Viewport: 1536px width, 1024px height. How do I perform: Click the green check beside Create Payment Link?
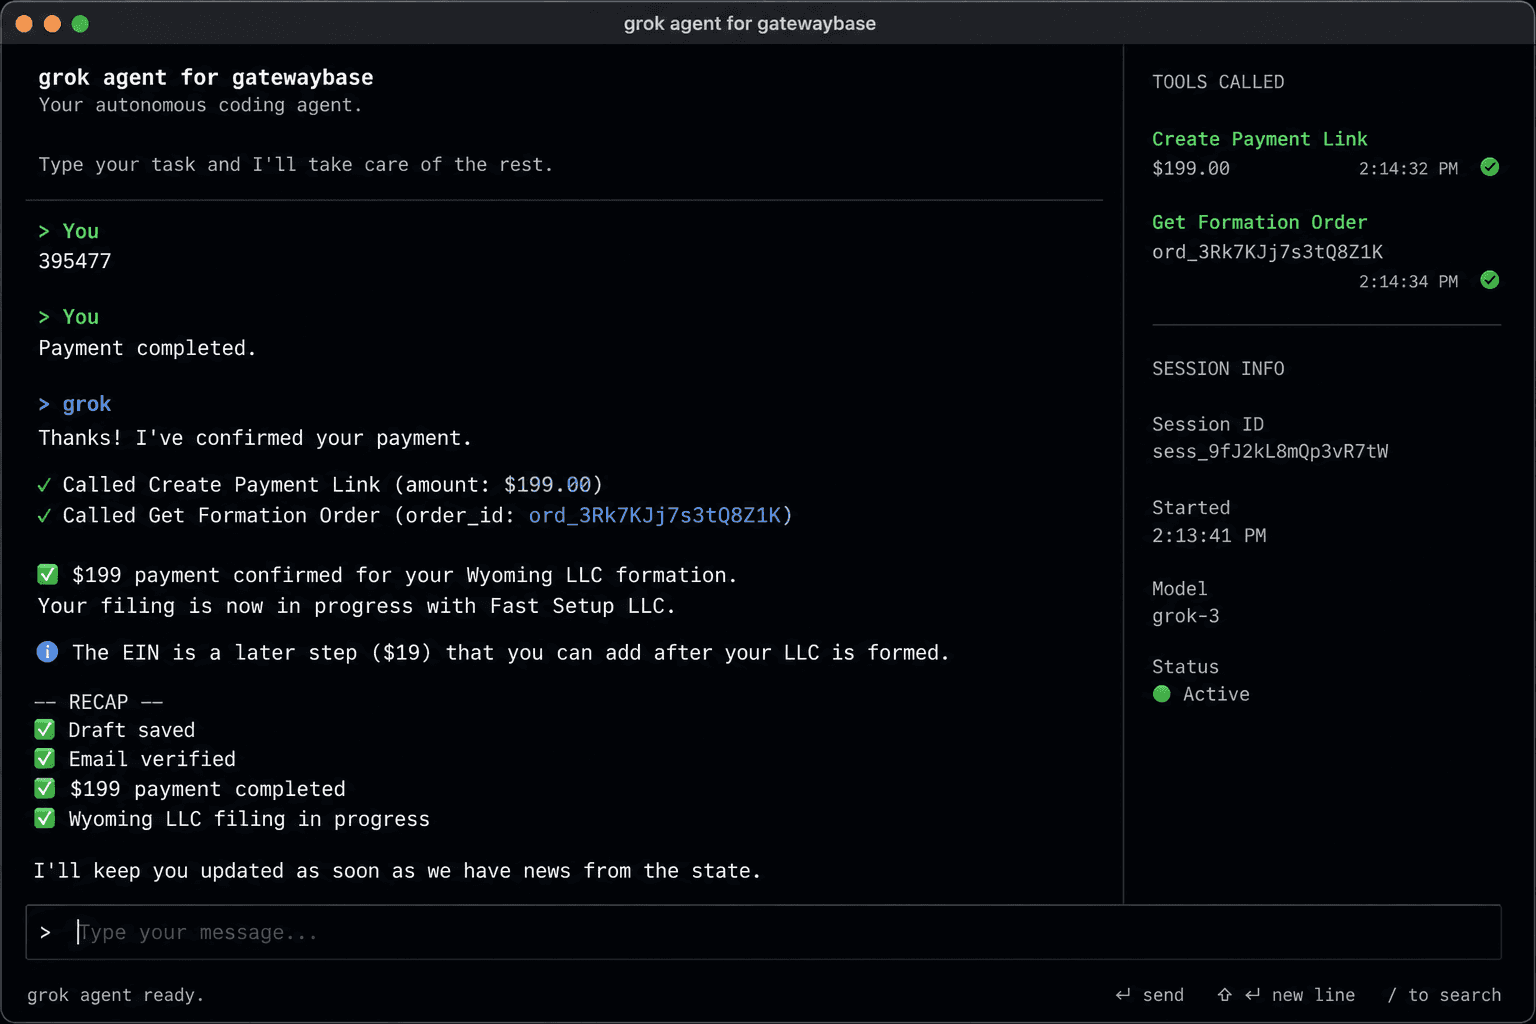pos(1490,167)
